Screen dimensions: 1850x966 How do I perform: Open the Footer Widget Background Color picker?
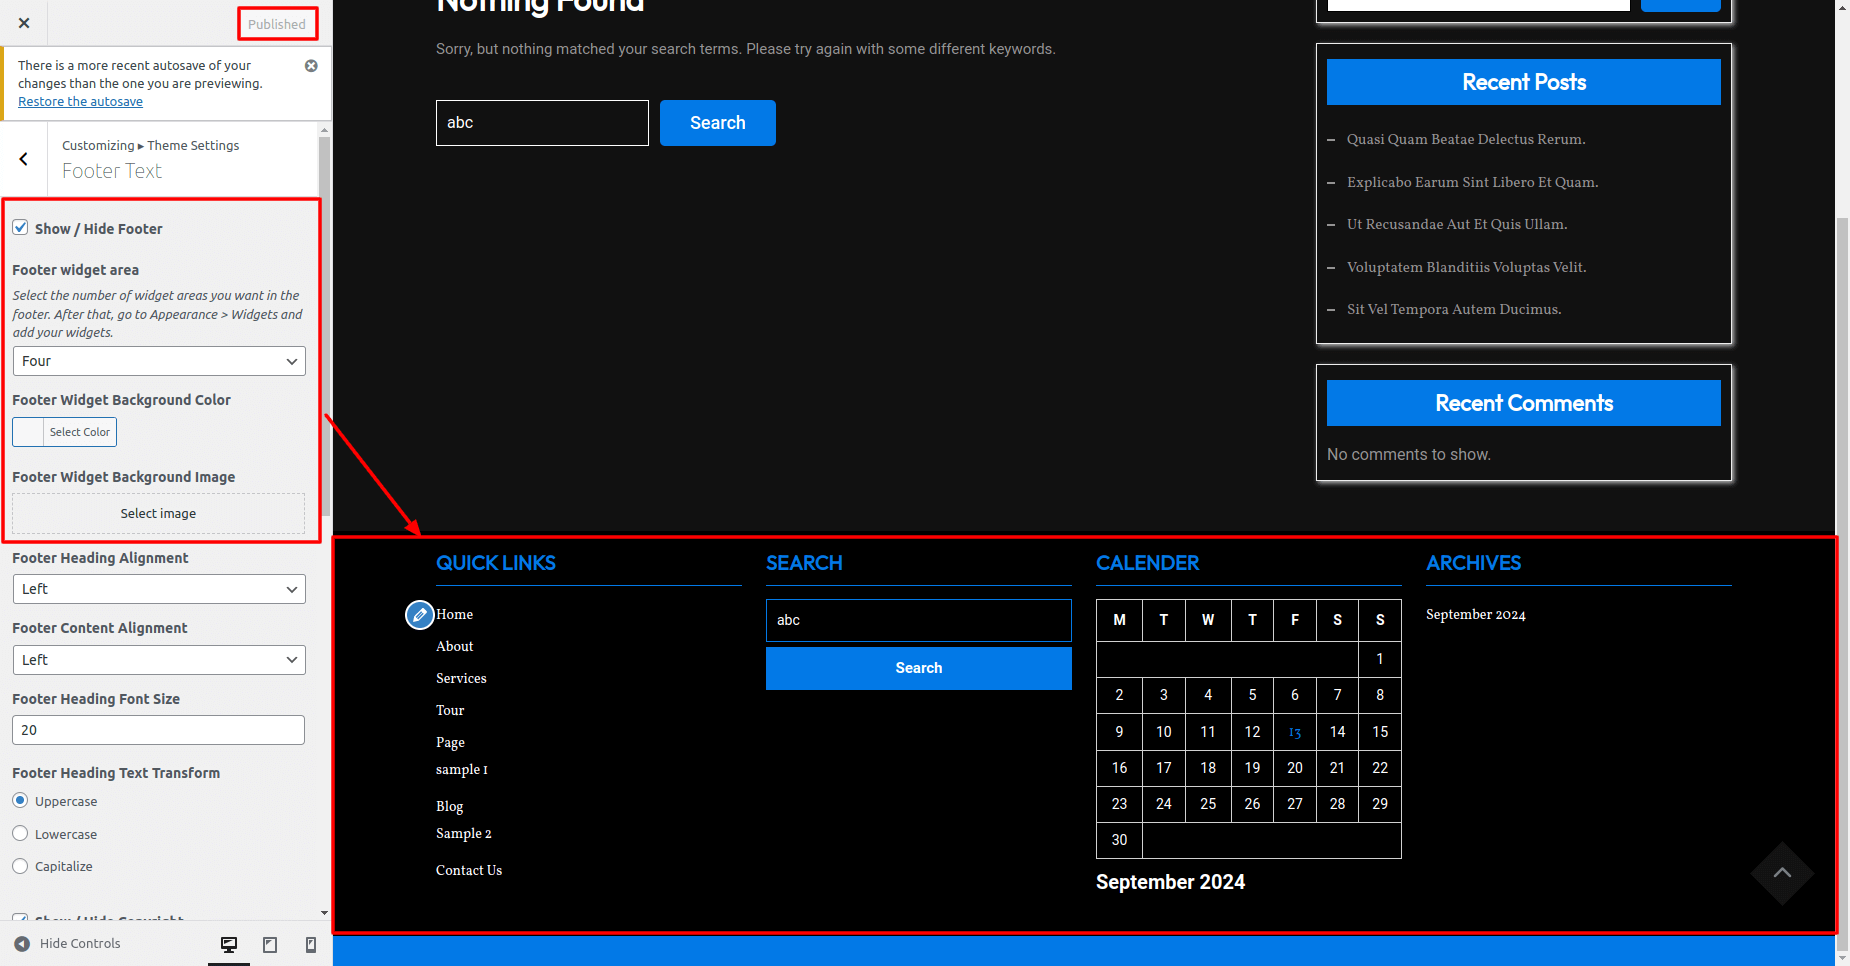point(65,432)
